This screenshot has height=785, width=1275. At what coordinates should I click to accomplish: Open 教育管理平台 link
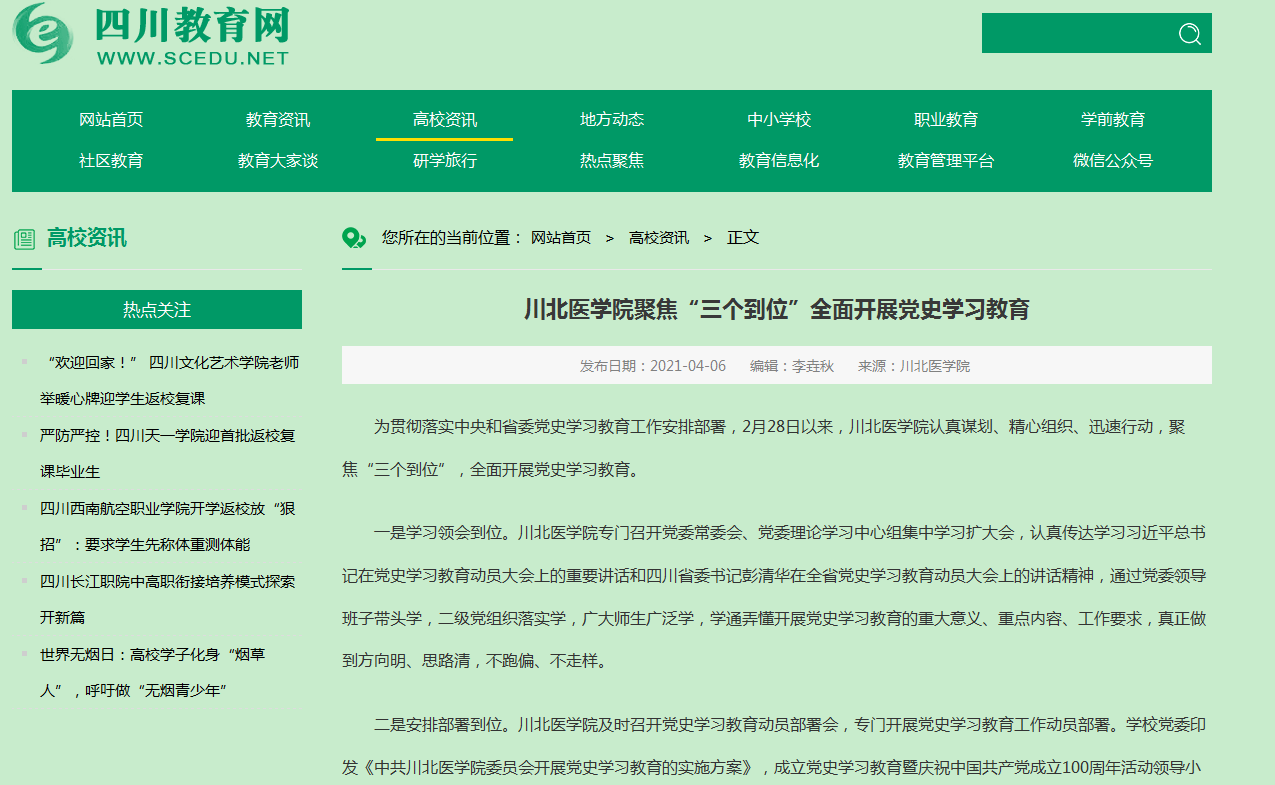point(946,161)
